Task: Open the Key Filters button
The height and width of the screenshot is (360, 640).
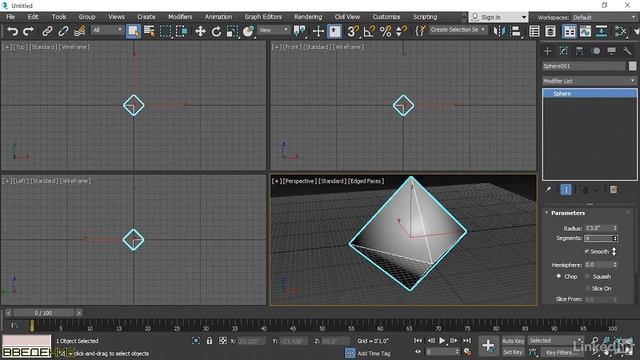Action: tap(562, 352)
